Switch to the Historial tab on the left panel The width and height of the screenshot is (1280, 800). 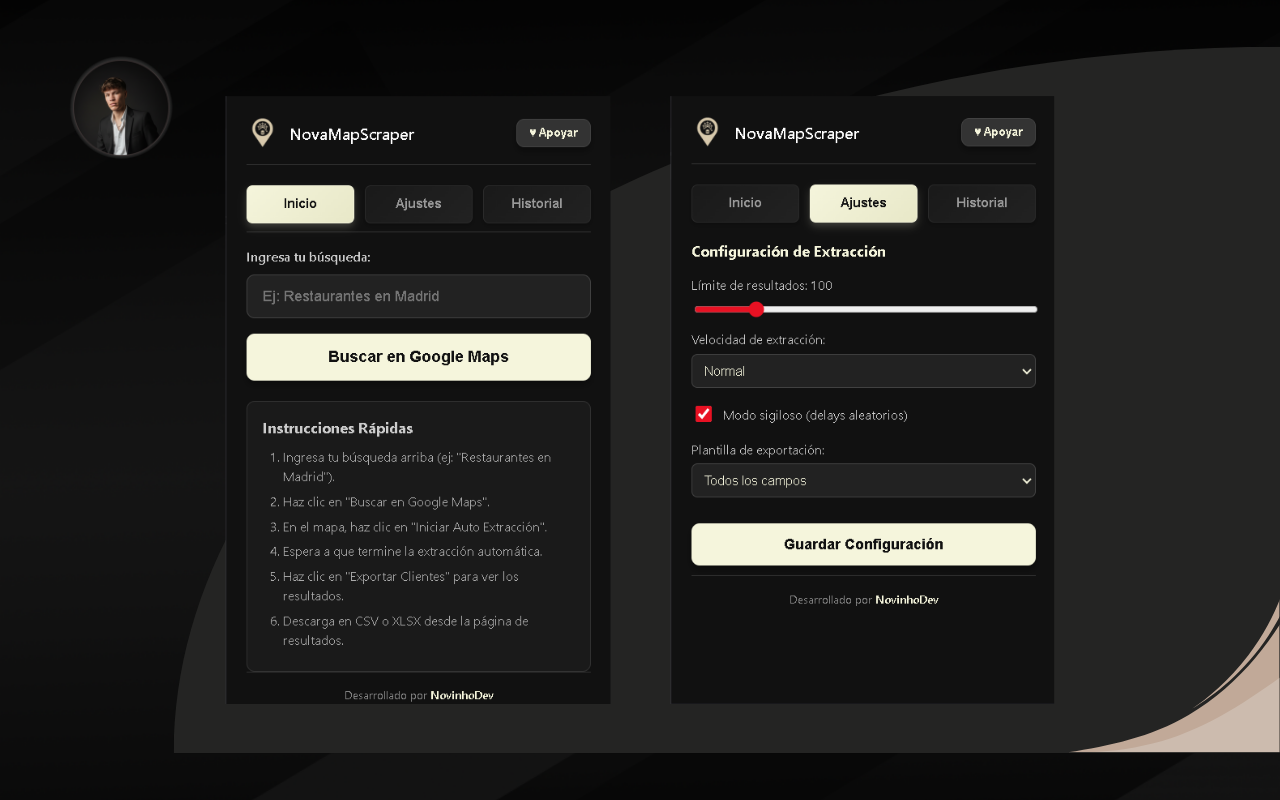[x=536, y=203]
